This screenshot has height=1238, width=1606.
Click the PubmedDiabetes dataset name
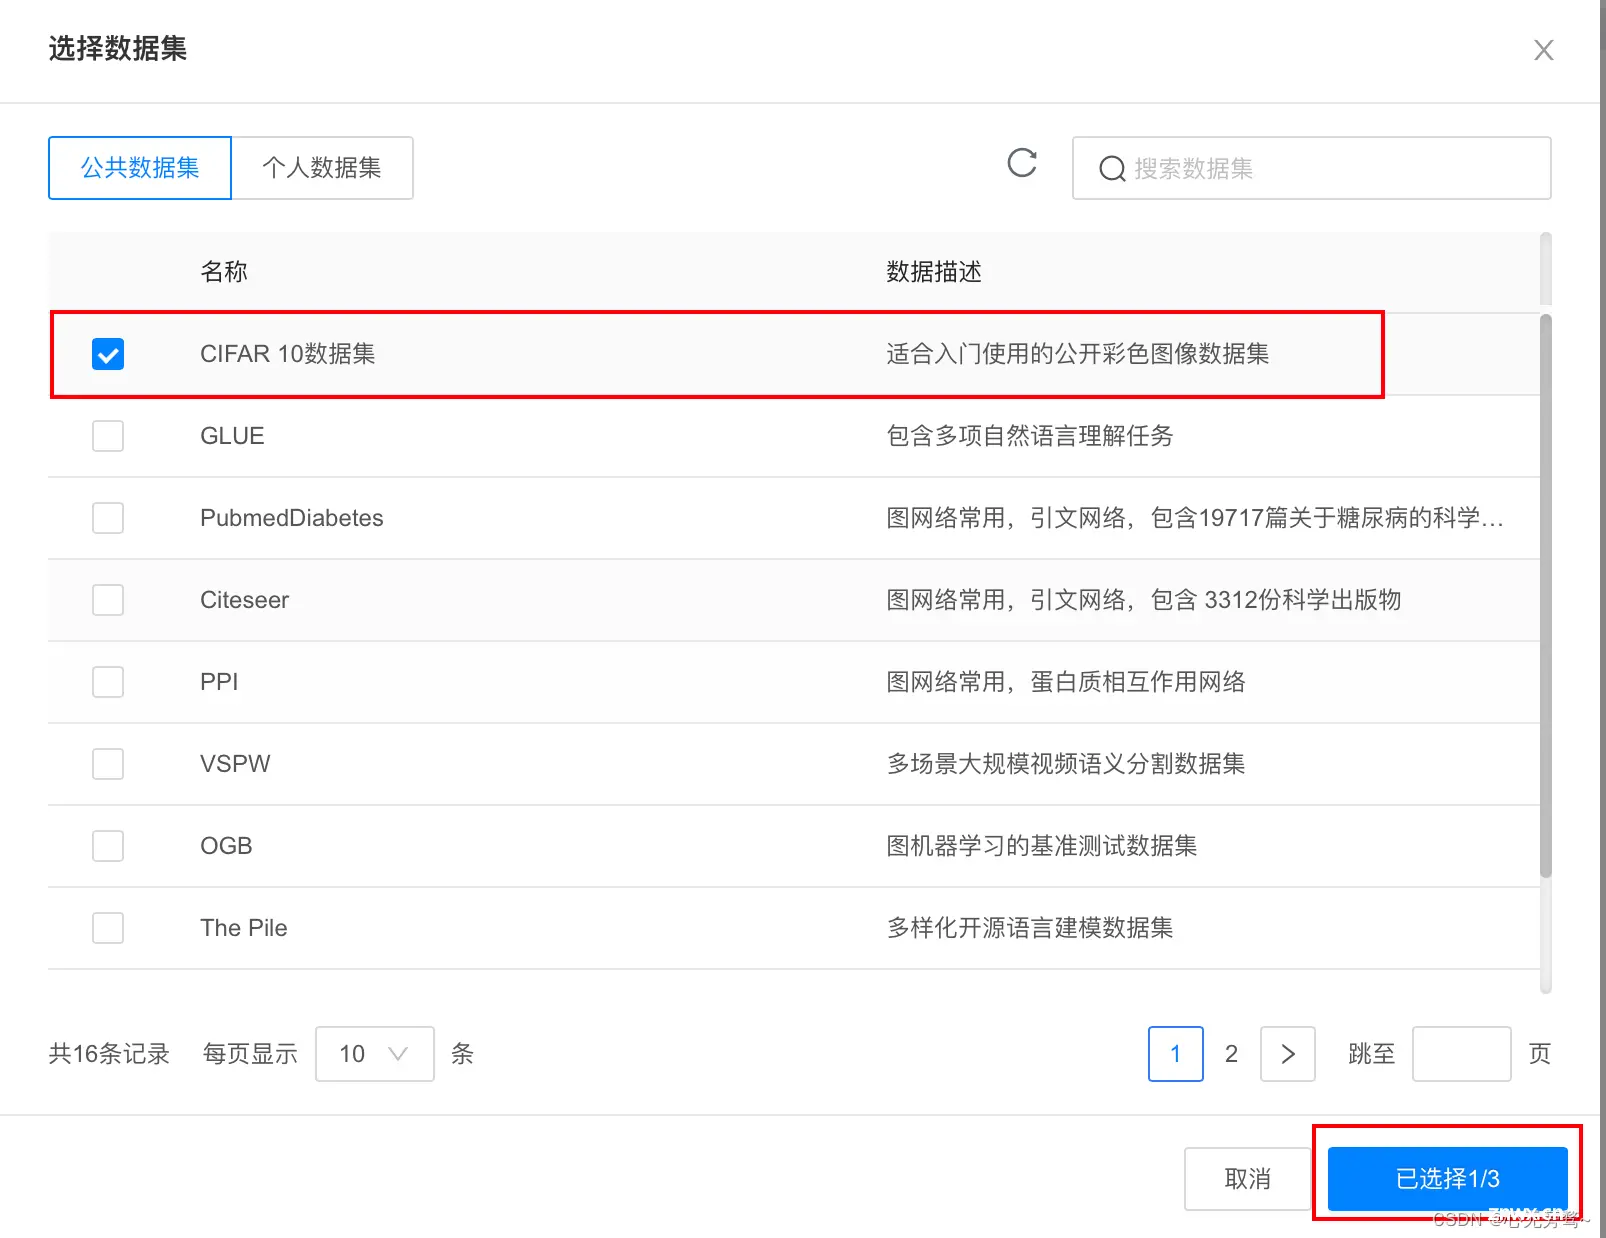[x=292, y=518]
